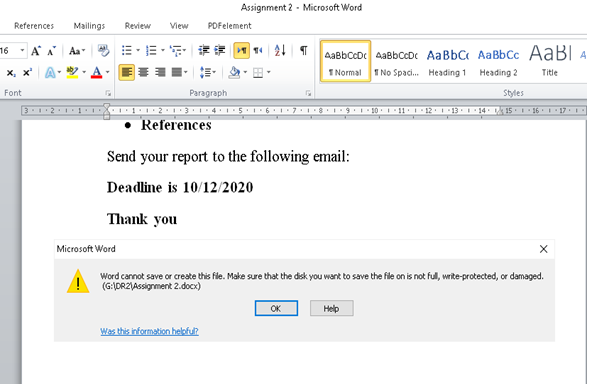The width and height of the screenshot is (601, 384).
Task: Open the PDFelement tab
Action: coord(230,26)
